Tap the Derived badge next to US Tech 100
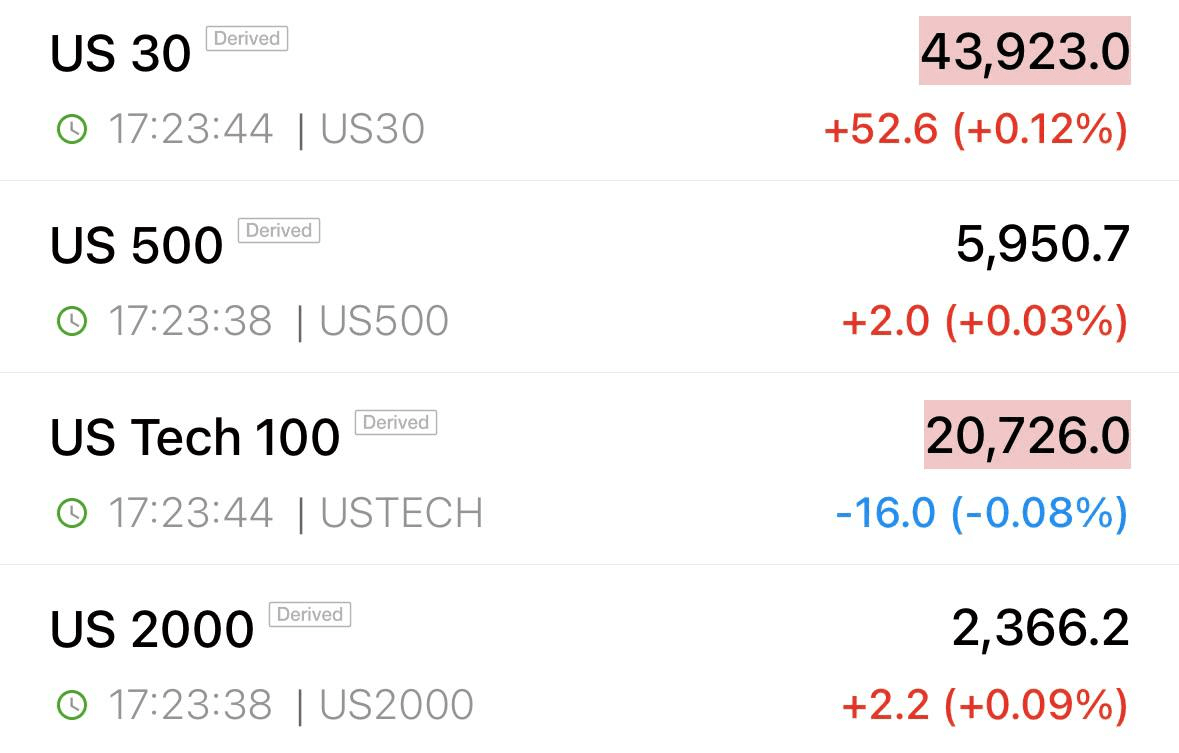 click(x=396, y=422)
